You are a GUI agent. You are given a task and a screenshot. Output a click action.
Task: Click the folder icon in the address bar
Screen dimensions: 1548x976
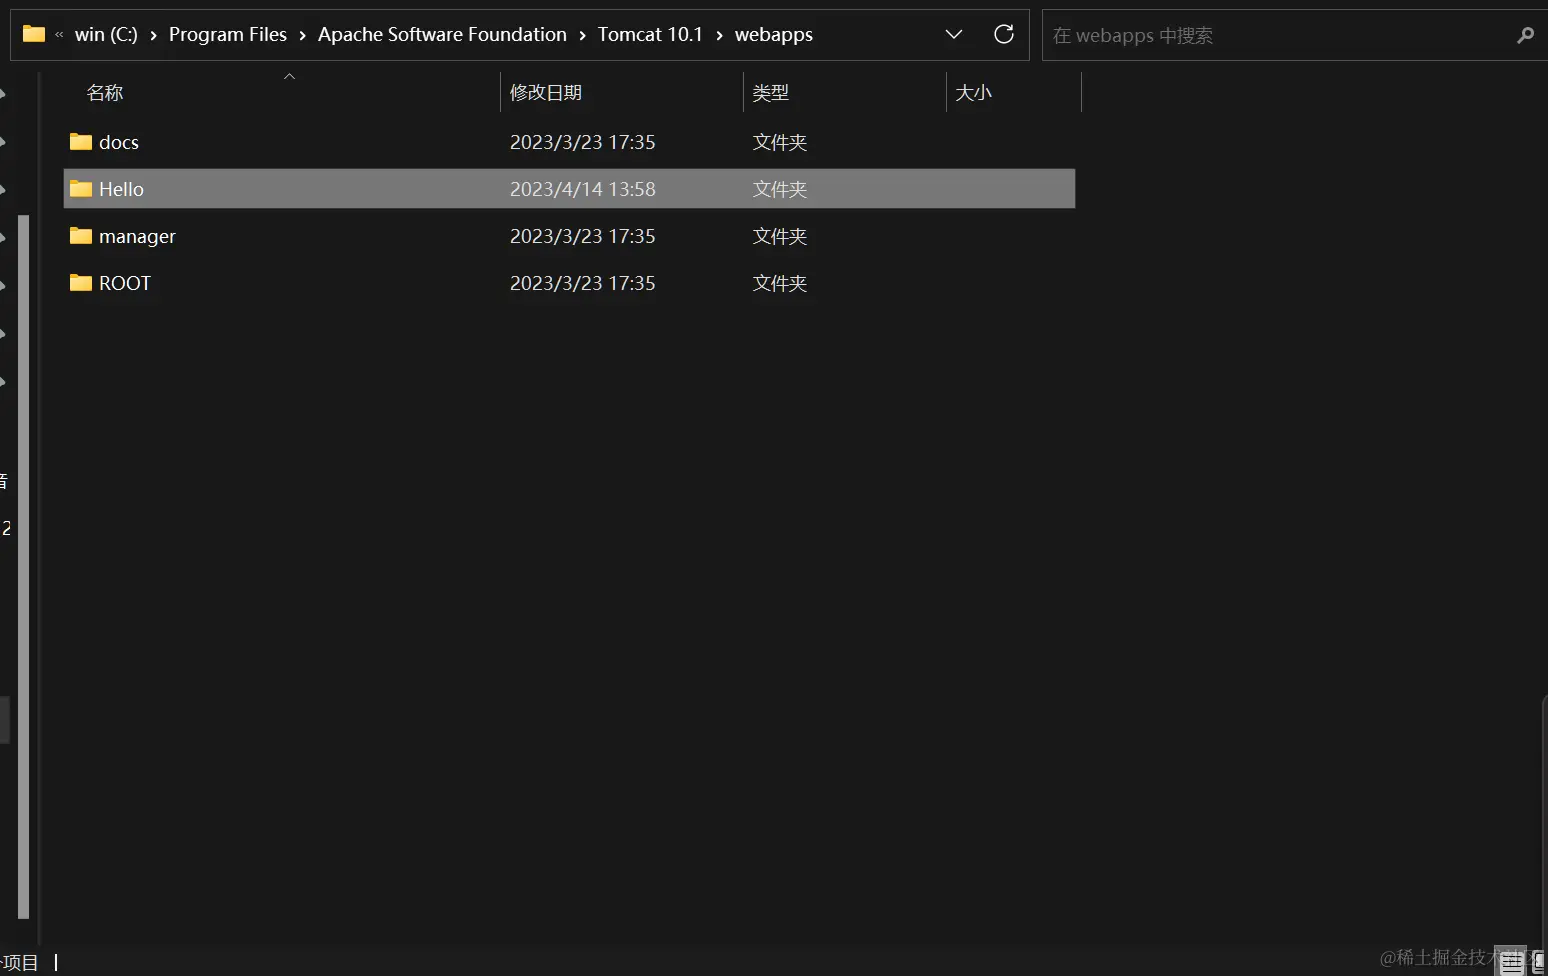pos(34,34)
